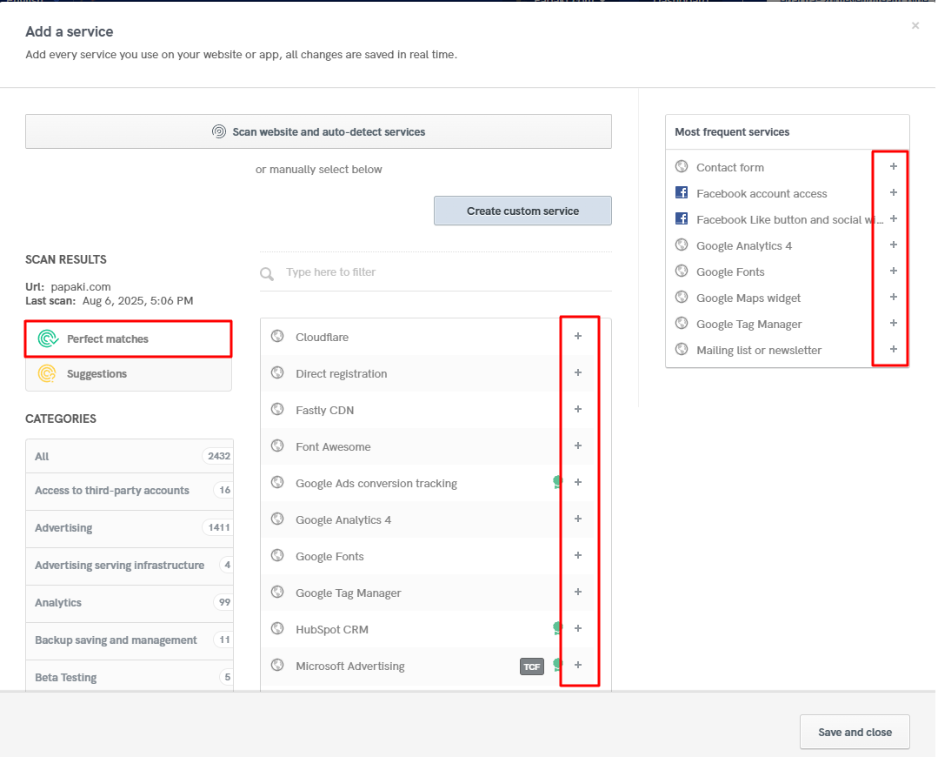Select the Perfect matches scan results tab
The height and width of the screenshot is (757, 936).
coord(128,339)
